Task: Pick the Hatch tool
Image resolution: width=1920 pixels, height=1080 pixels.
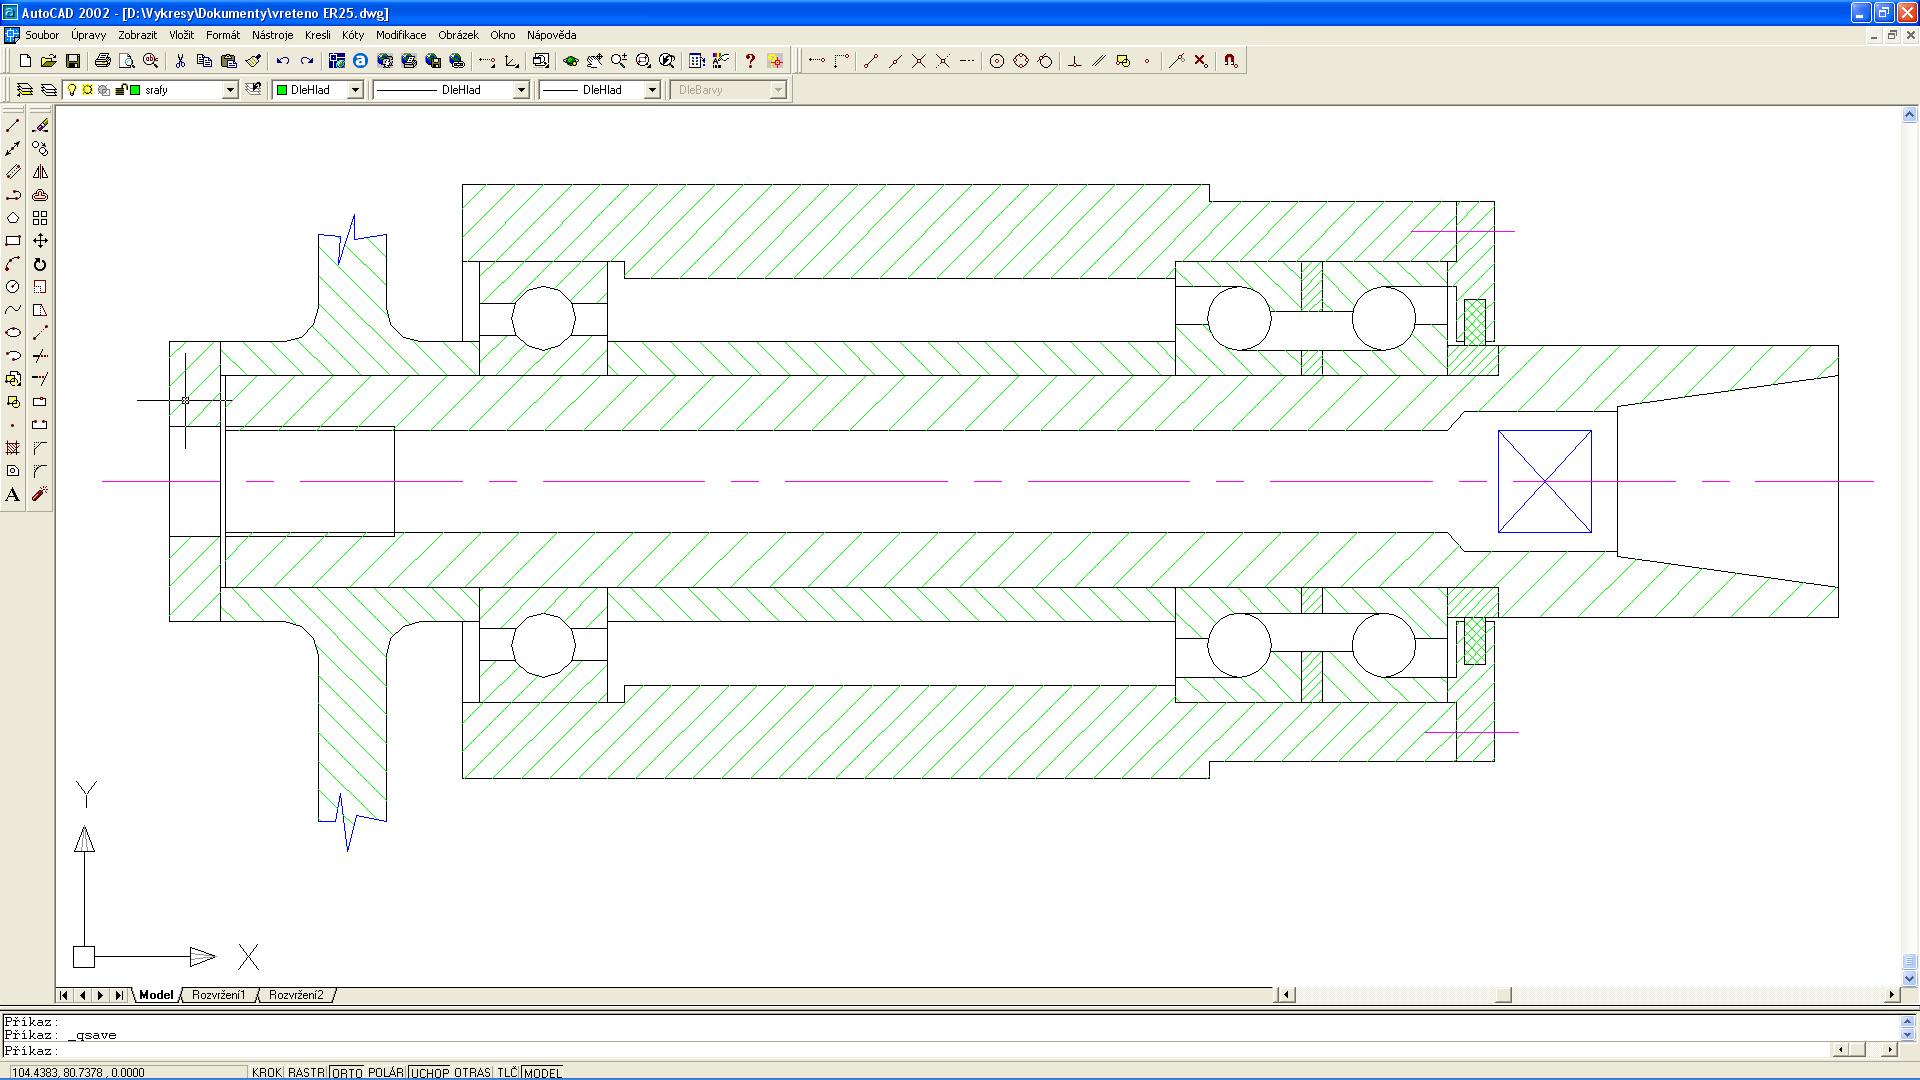Action: [x=13, y=448]
